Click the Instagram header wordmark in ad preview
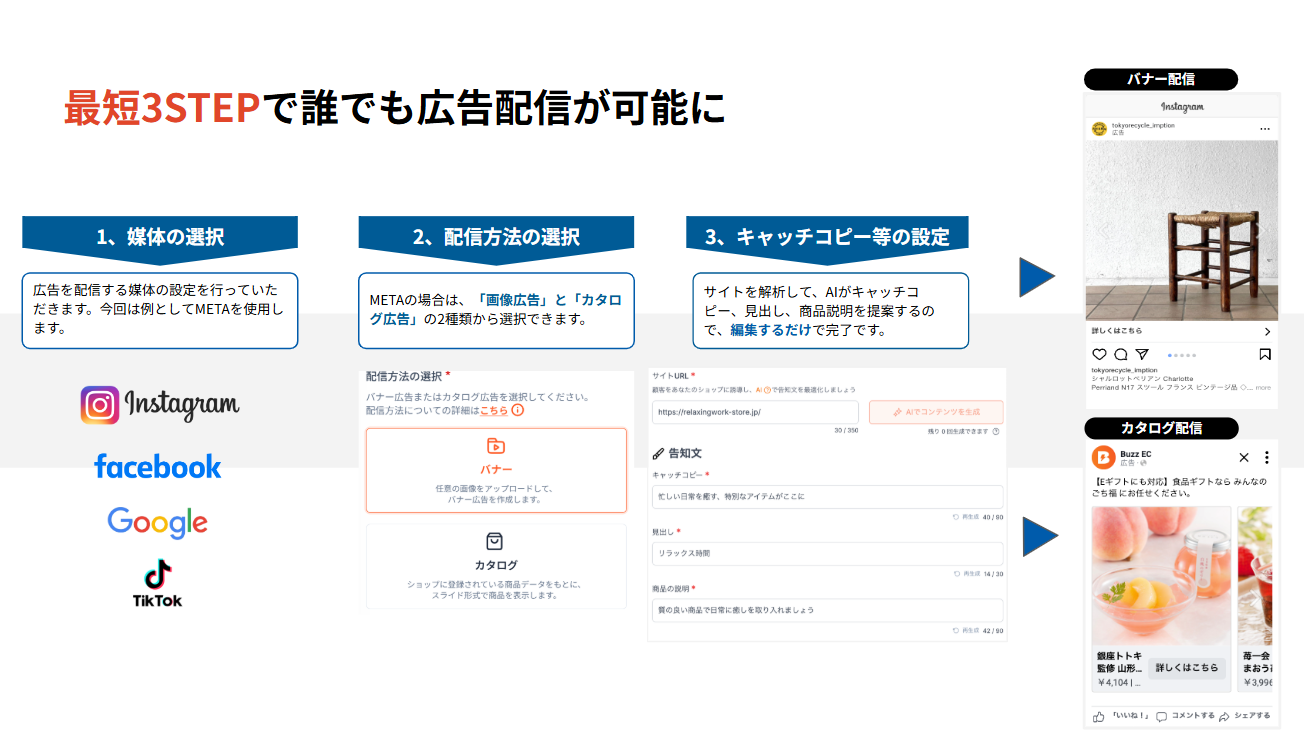 tap(1182, 107)
